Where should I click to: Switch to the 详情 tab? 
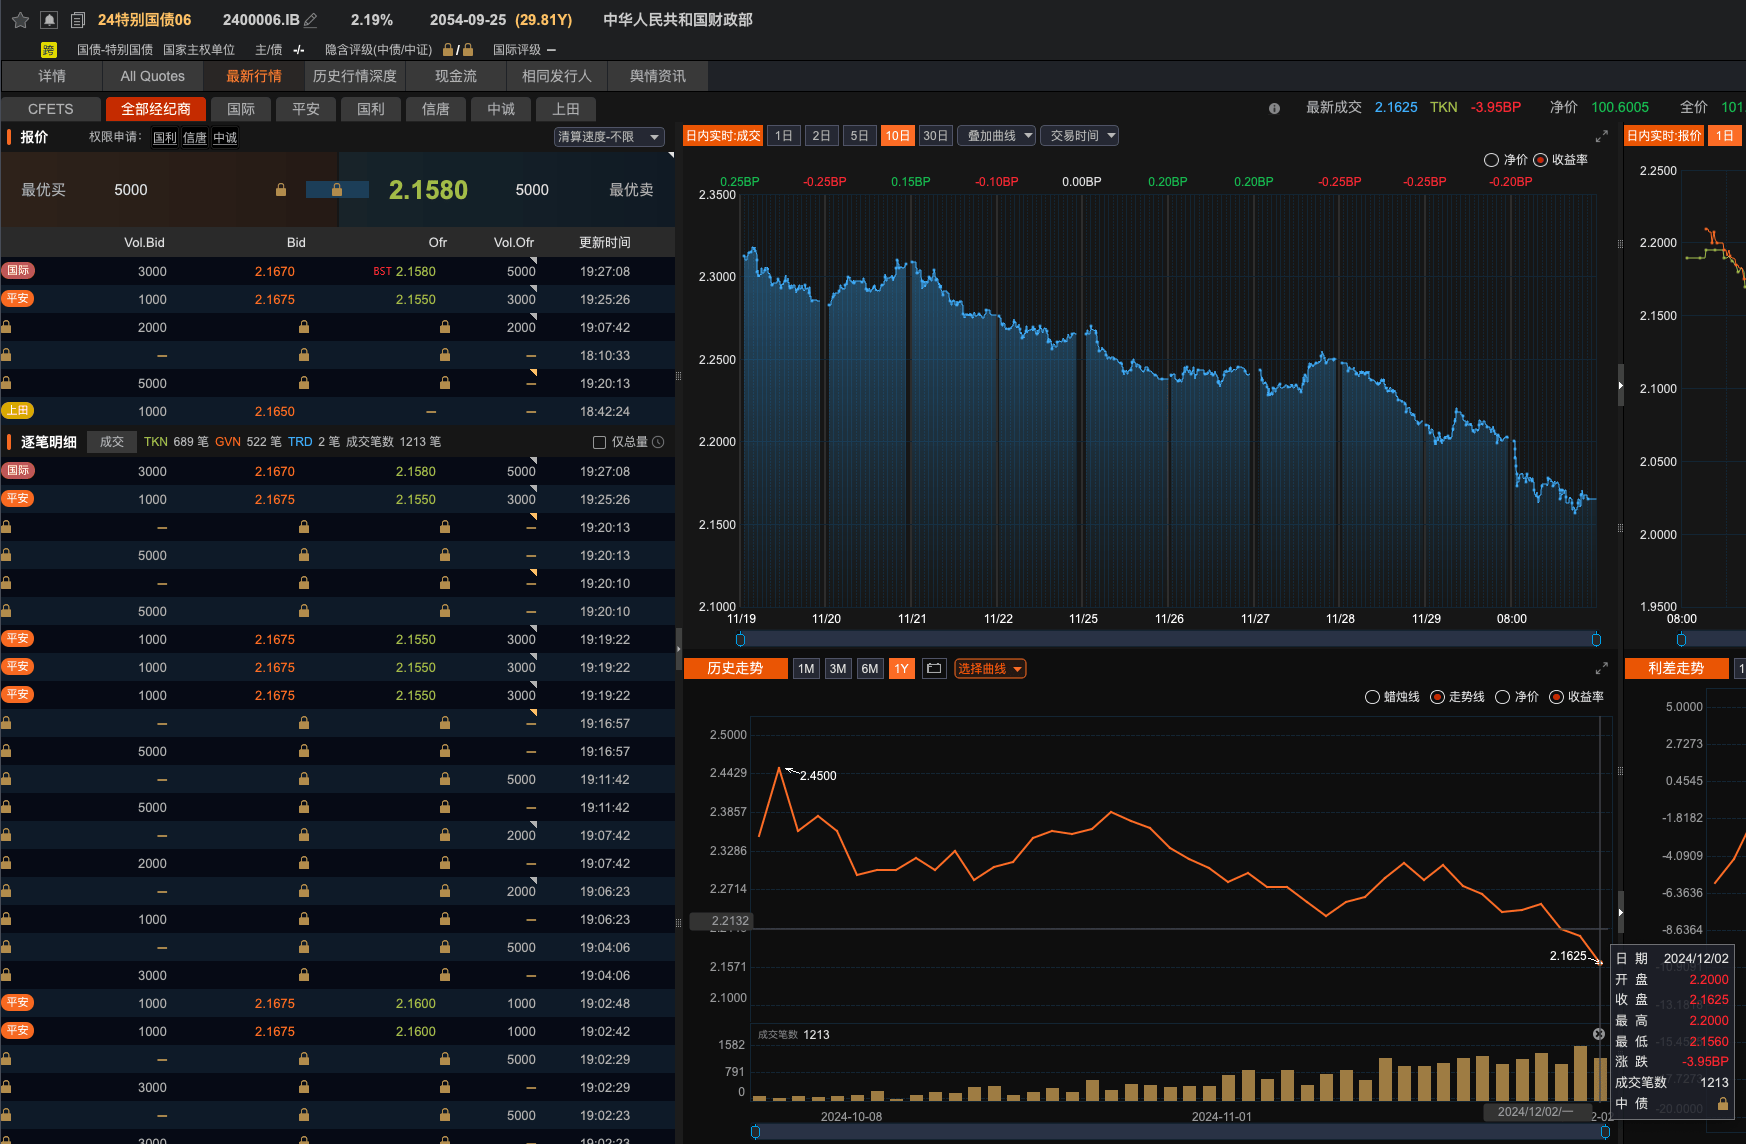point(52,76)
